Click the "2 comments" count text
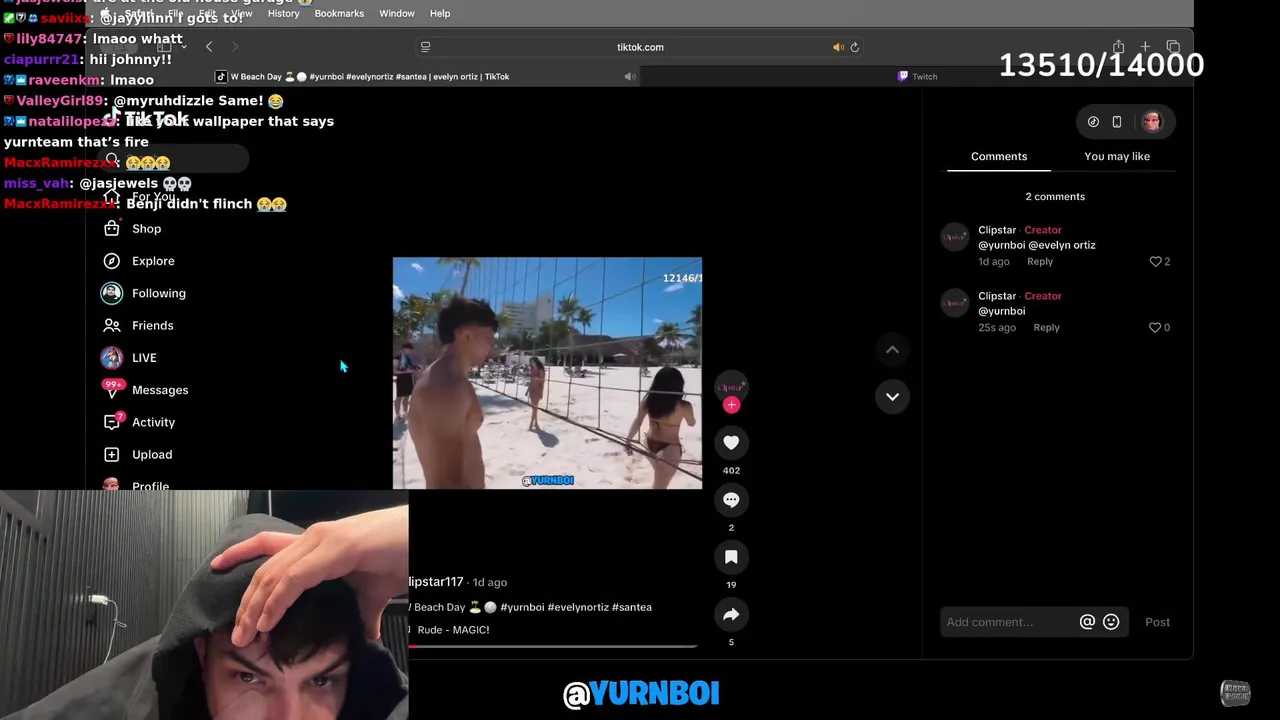 coord(1055,196)
